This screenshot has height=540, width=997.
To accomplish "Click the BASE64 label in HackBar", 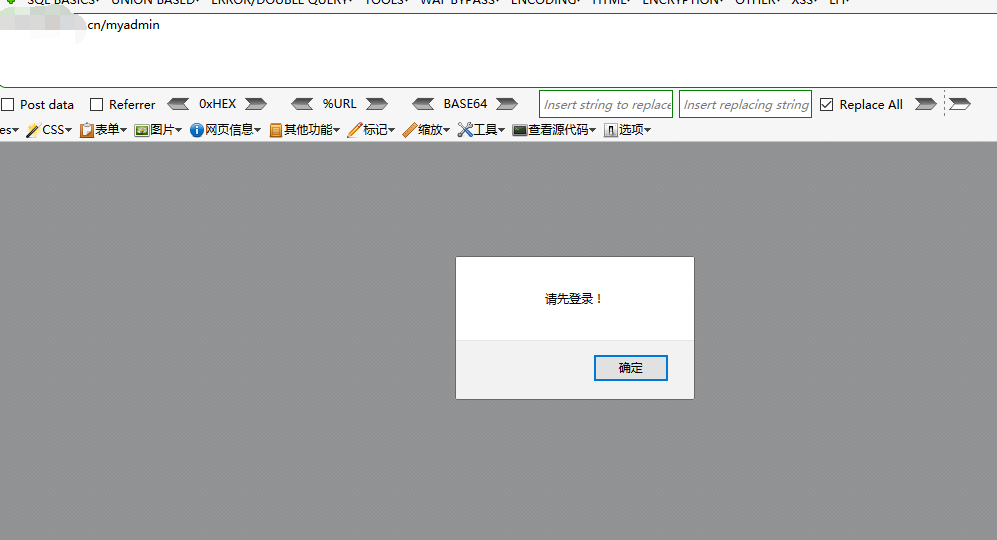I will point(465,104).
